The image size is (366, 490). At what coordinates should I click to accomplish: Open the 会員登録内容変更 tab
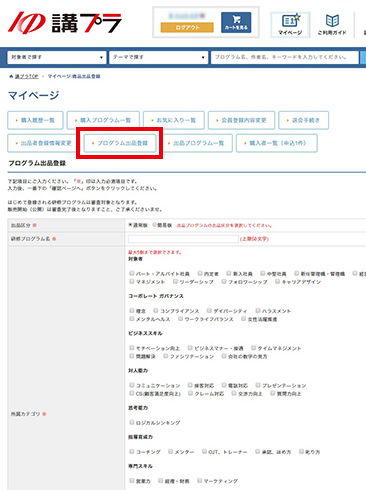tap(241, 120)
